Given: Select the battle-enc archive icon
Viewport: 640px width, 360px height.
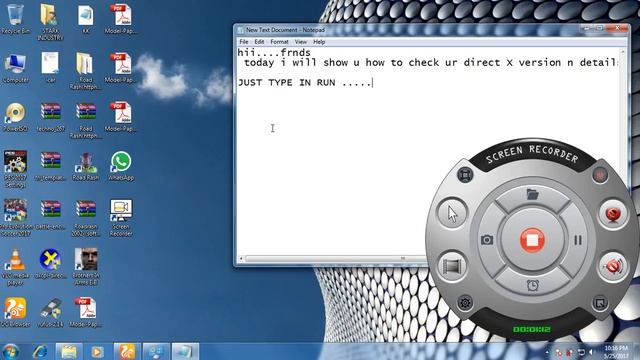Looking at the screenshot, I should point(50,215).
